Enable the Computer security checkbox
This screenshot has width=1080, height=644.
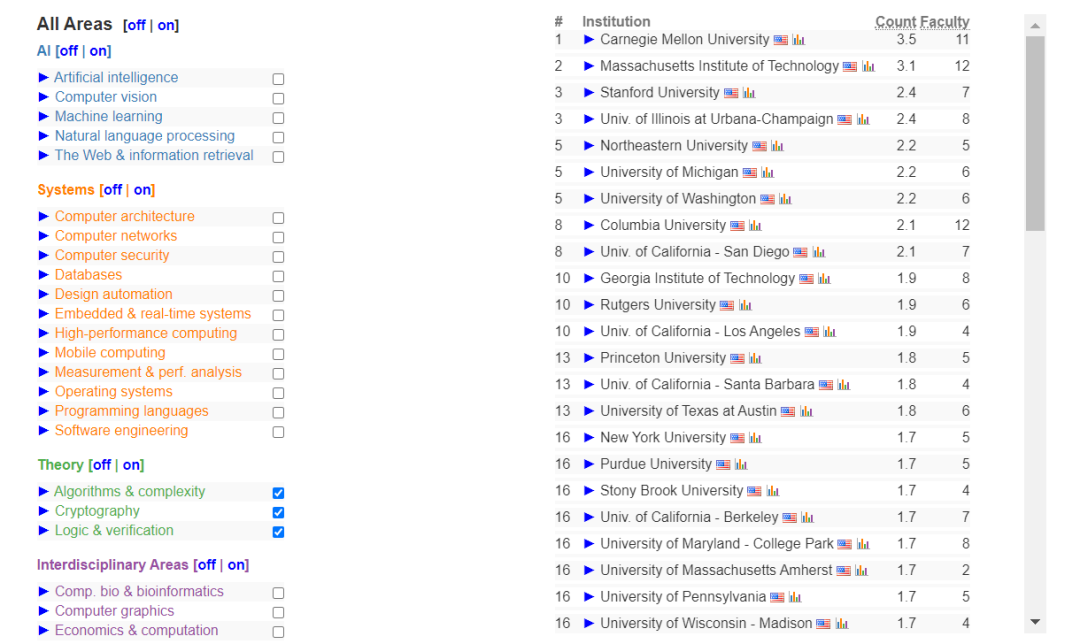[x=278, y=257]
